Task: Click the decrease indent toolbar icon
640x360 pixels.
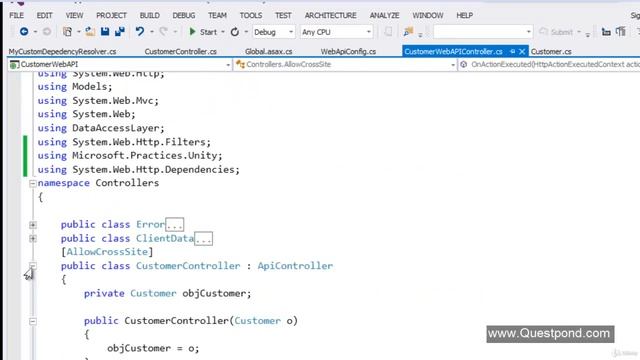Action: (x=606, y=31)
